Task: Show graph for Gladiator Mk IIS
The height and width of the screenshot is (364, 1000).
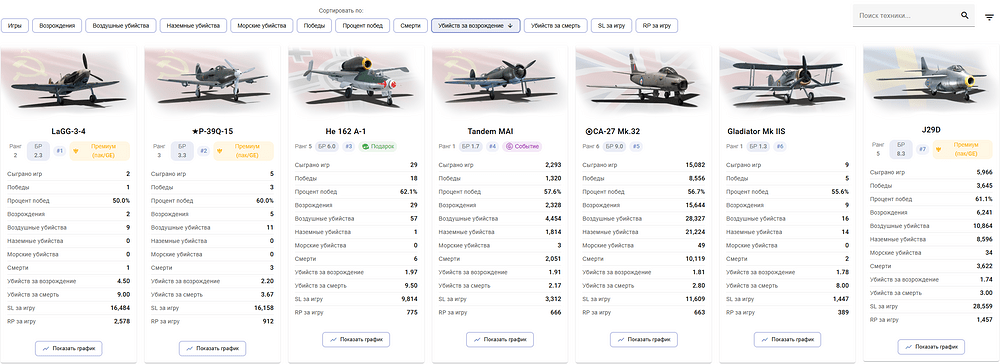Action: pyautogui.click(x=788, y=340)
